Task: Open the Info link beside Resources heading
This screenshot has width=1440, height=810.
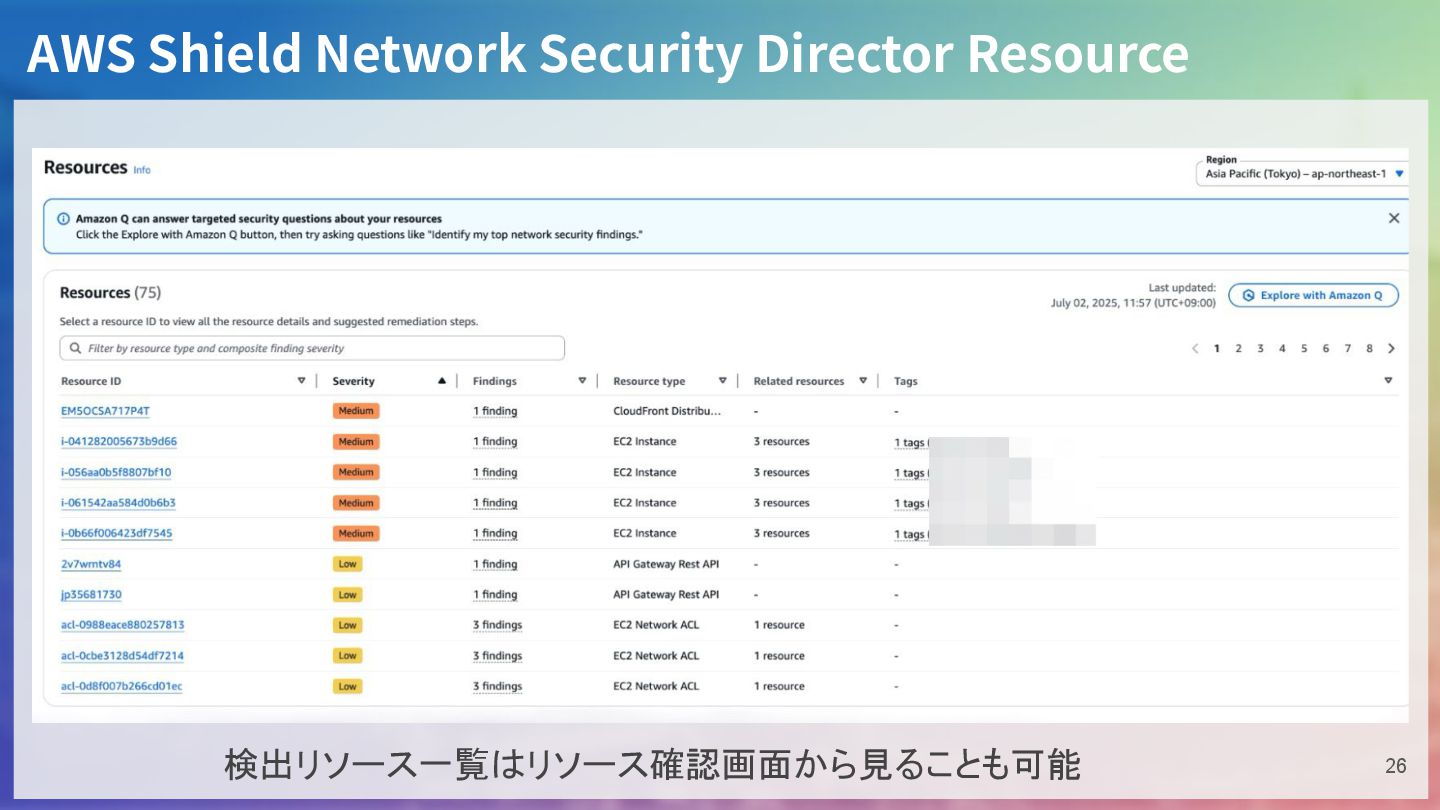Action: pos(142,170)
